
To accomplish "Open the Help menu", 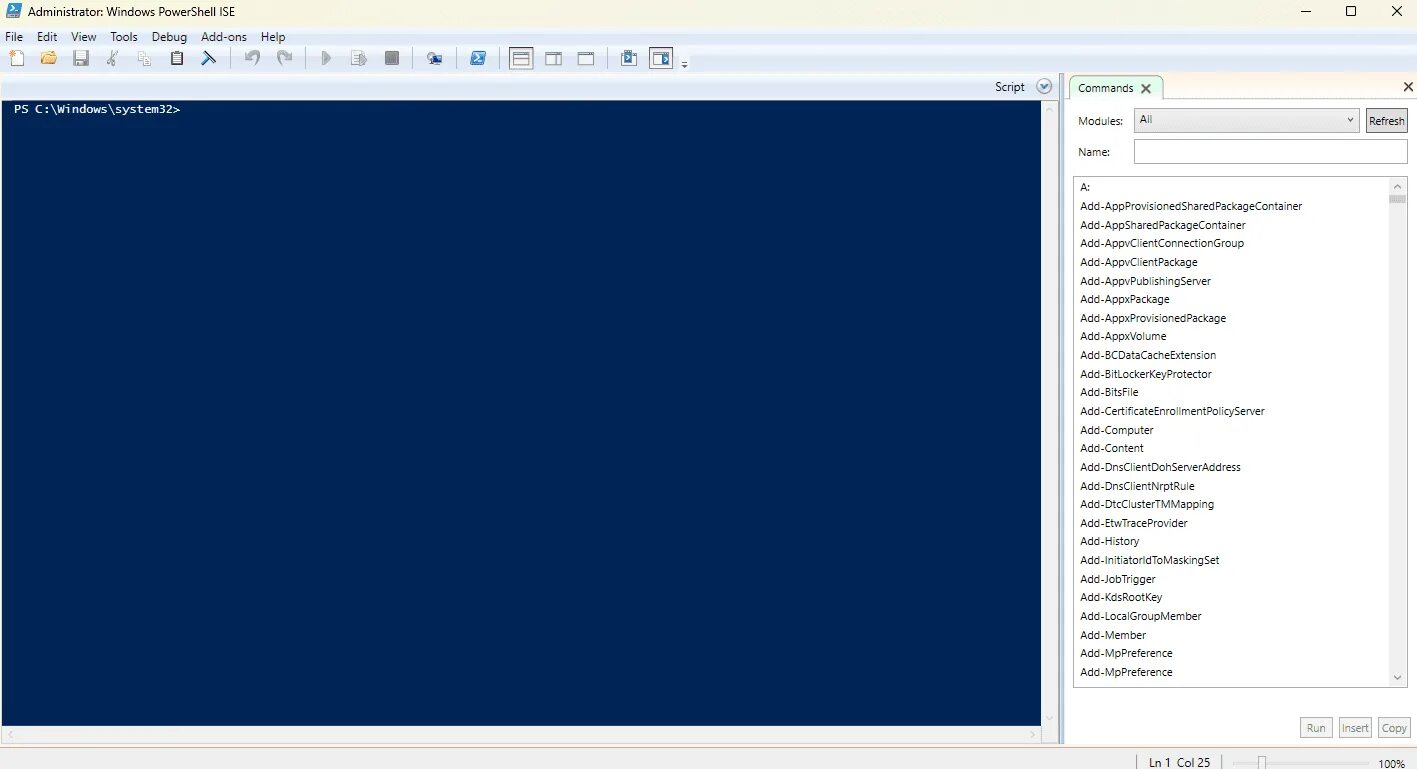I will click(273, 37).
